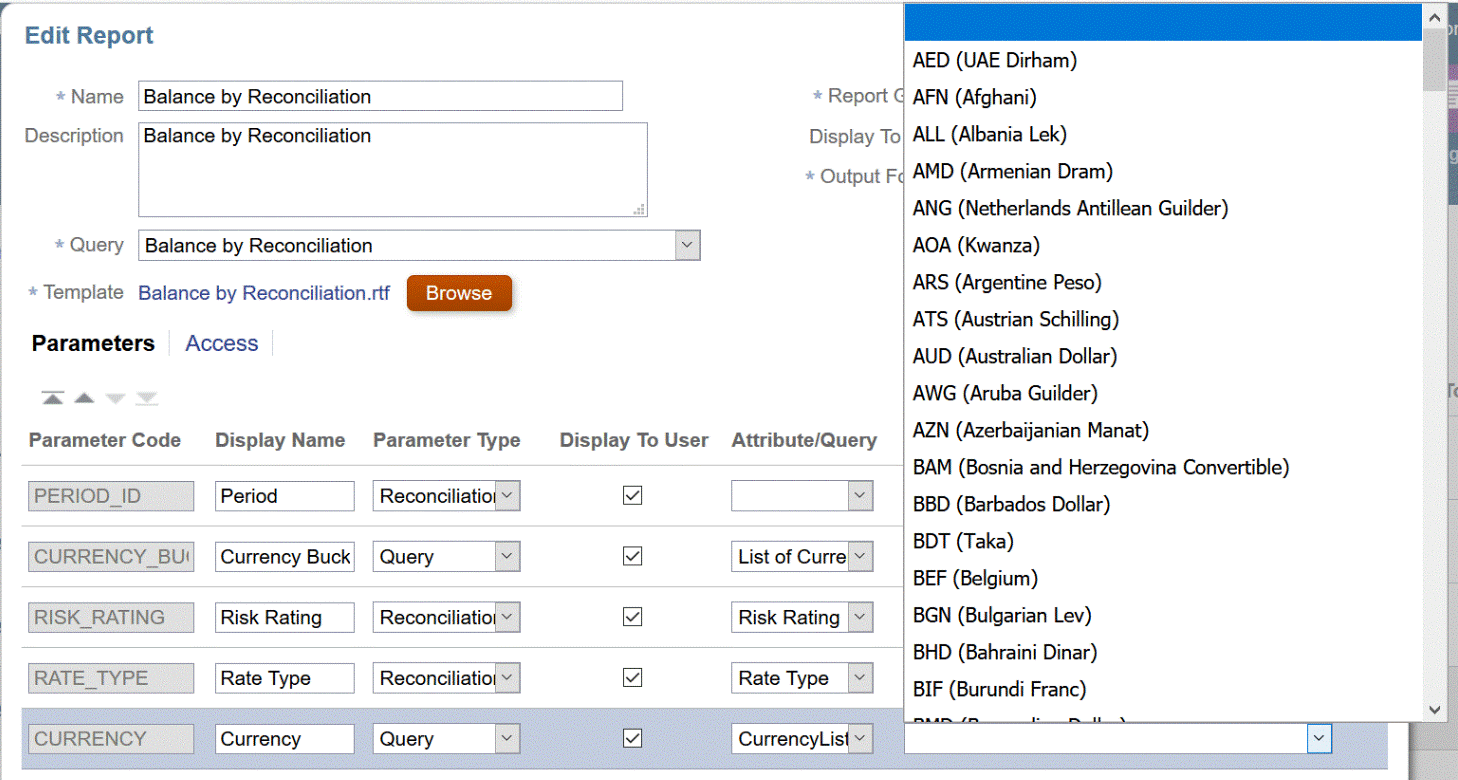
Task: Click inside the Name input field
Action: pos(380,96)
